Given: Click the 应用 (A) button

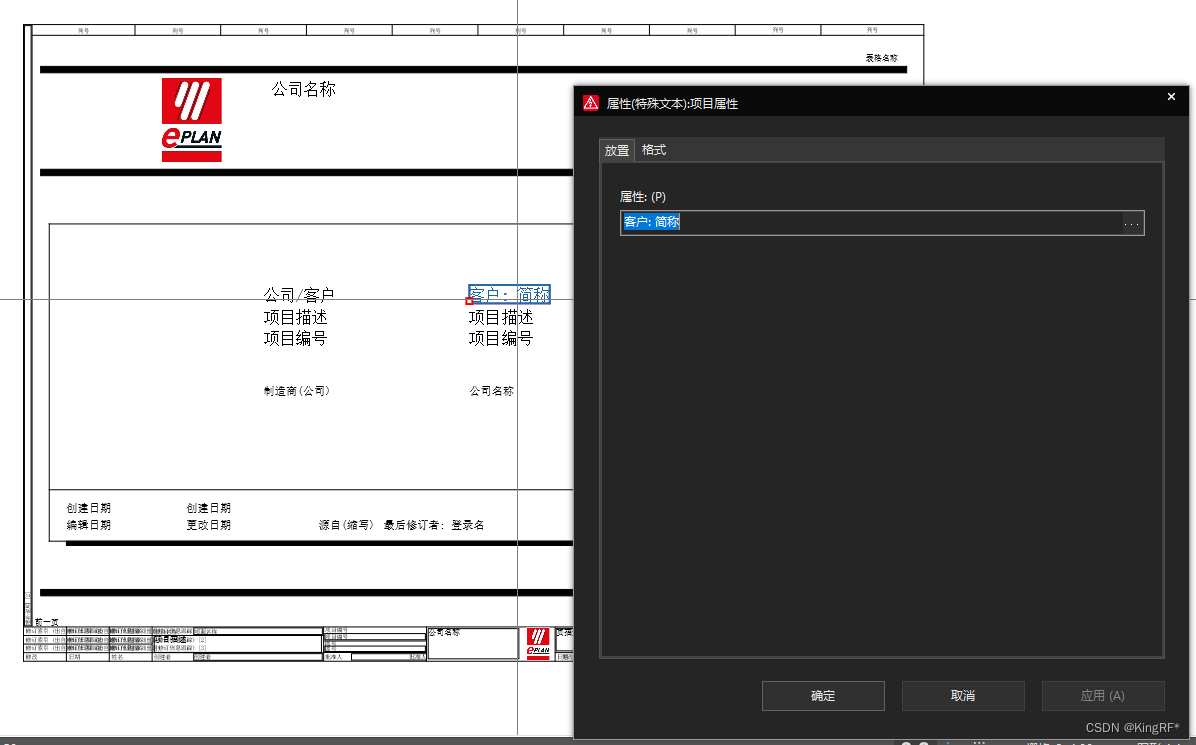Looking at the screenshot, I should (x=1103, y=696).
